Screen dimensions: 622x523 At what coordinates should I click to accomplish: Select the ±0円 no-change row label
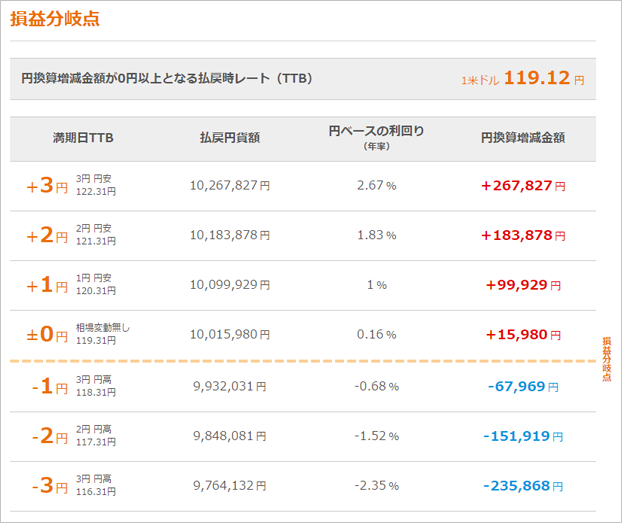point(47,333)
